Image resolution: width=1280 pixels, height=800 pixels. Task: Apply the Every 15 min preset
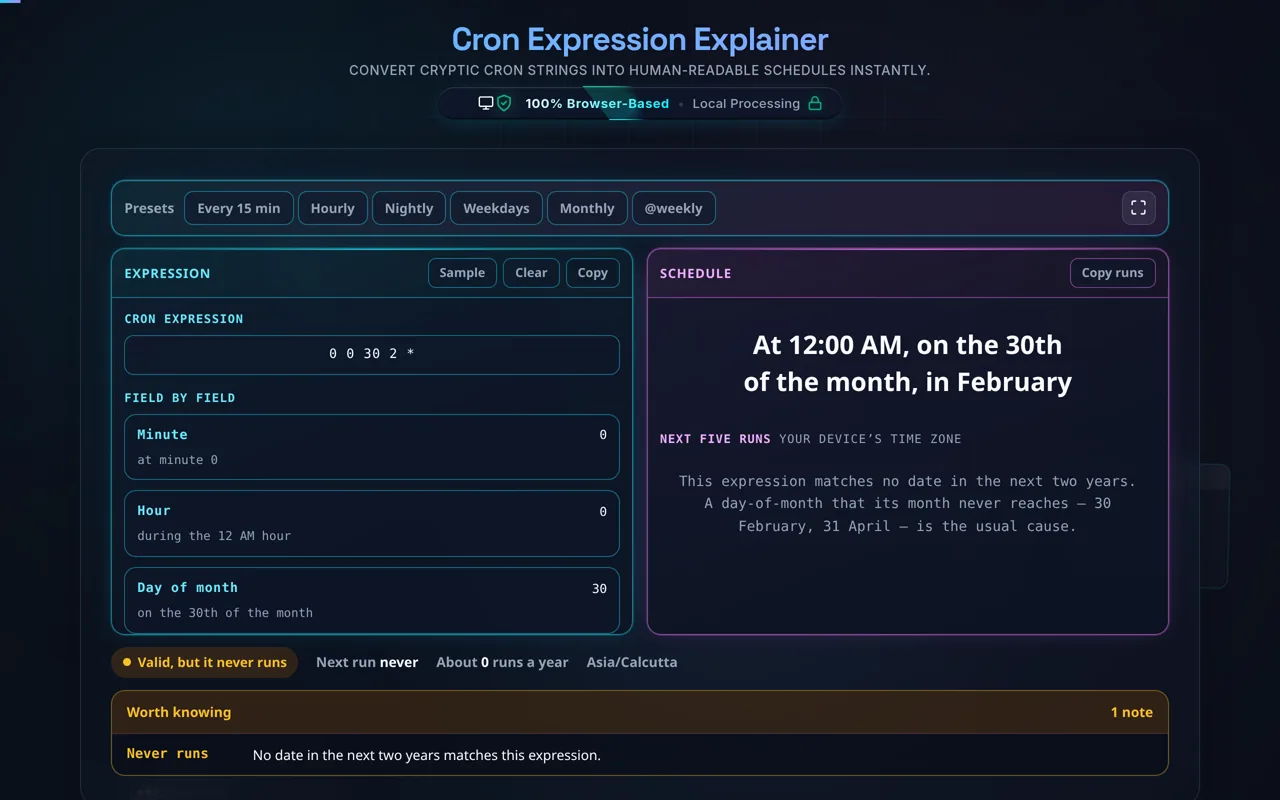(239, 208)
